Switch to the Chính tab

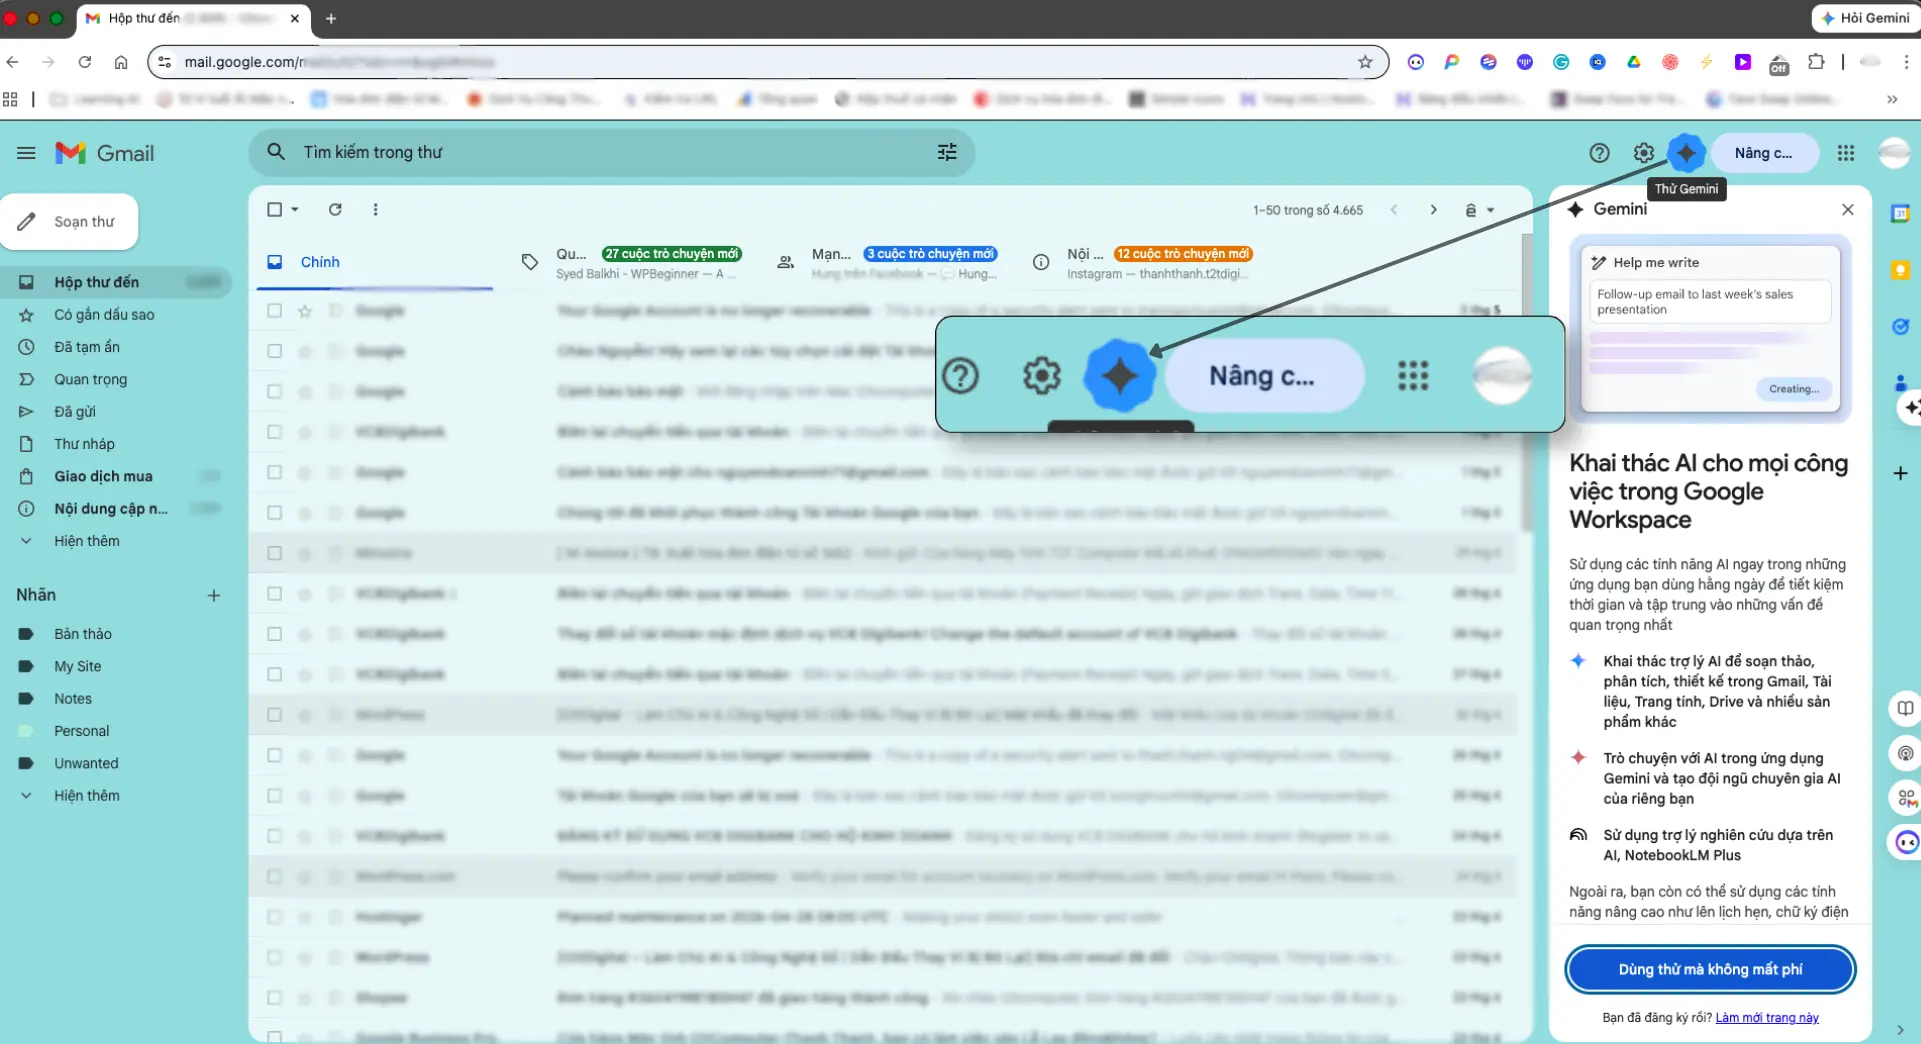click(x=375, y=262)
